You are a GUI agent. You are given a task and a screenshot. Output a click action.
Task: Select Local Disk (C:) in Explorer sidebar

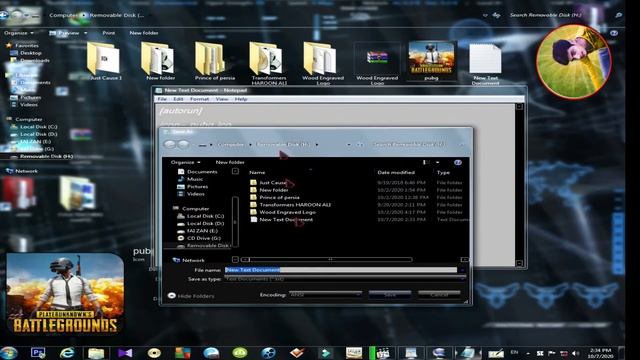click(x=34, y=127)
